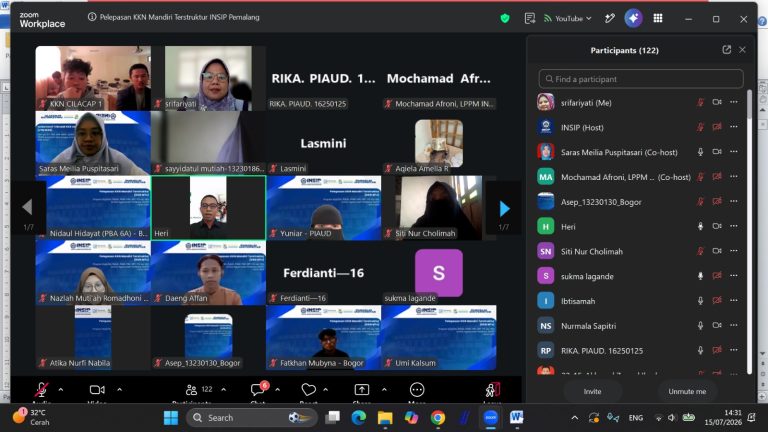Open the apps grid icon

(x=658, y=18)
